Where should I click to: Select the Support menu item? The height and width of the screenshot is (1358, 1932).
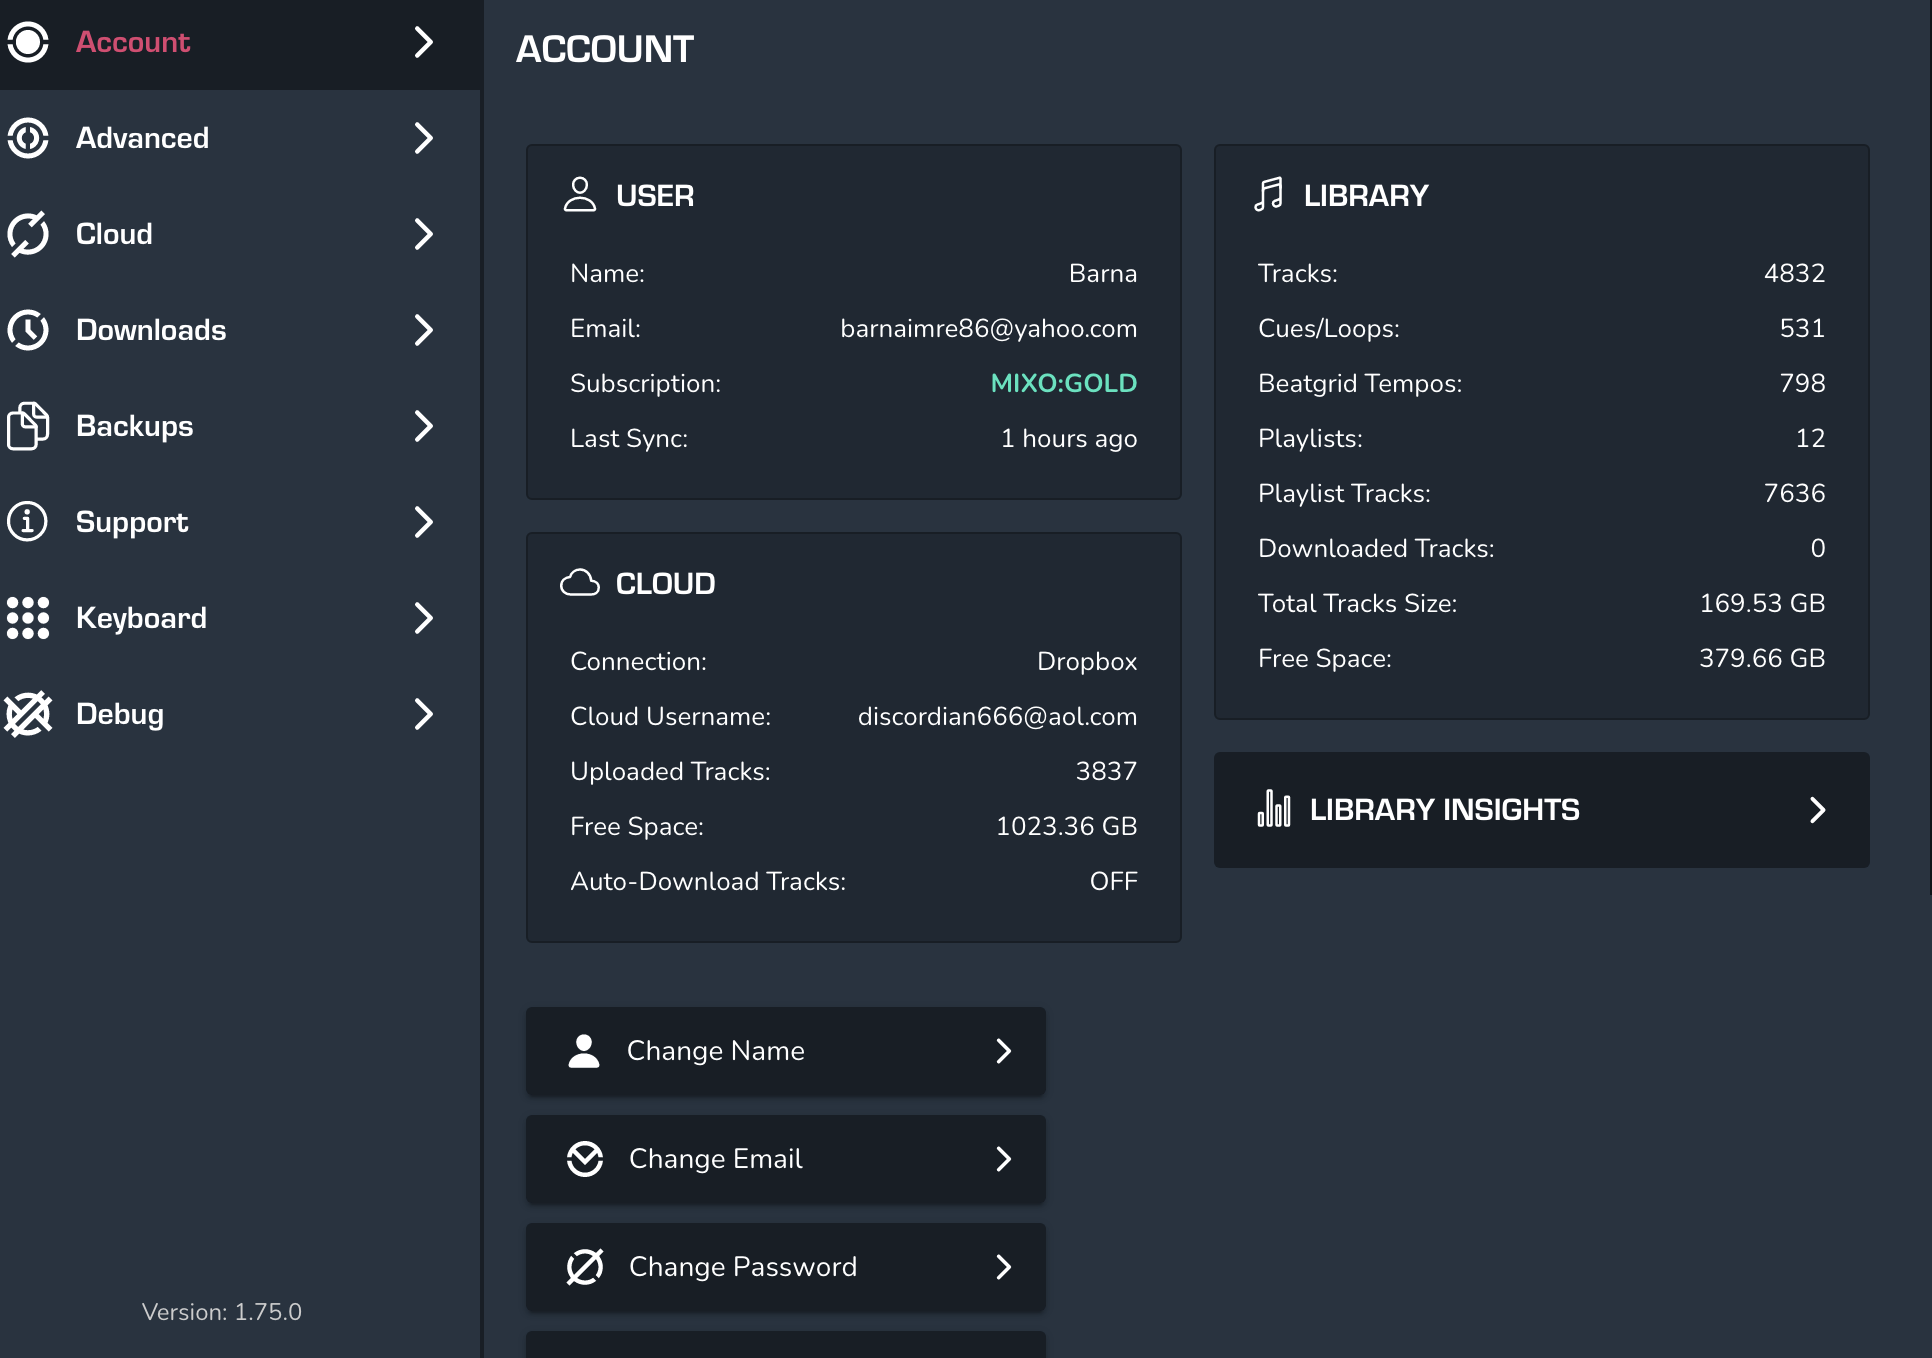[x=132, y=522]
